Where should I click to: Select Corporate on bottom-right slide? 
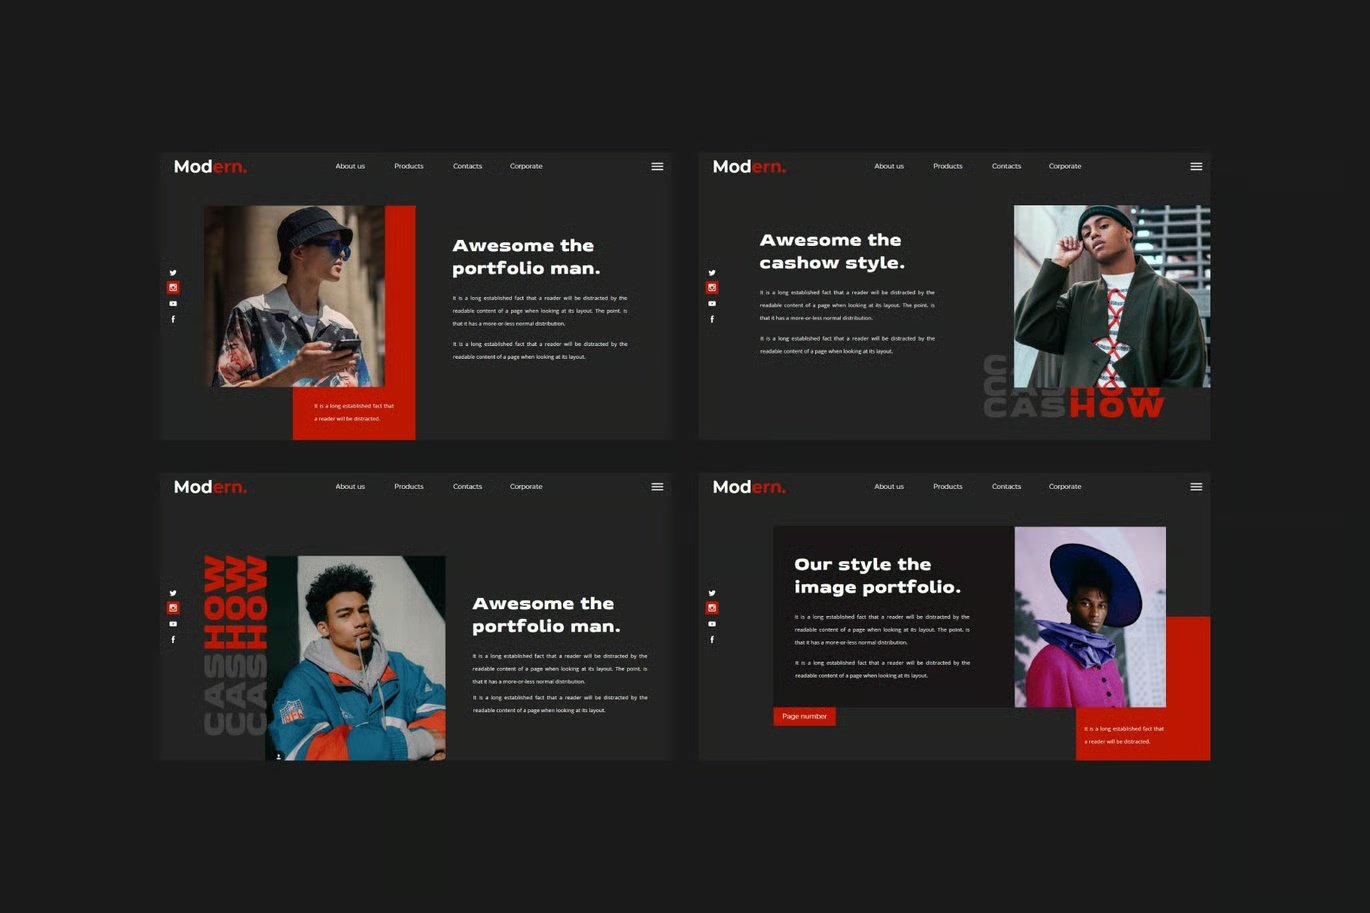pos(1065,487)
